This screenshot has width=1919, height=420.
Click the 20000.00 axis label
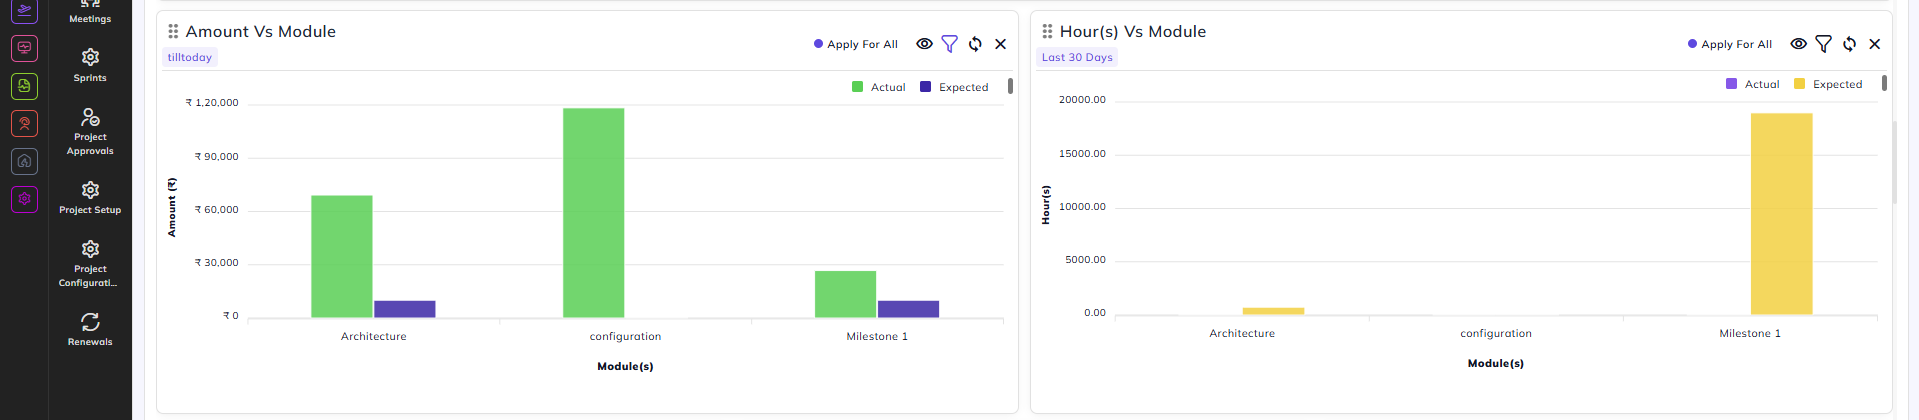click(1082, 100)
